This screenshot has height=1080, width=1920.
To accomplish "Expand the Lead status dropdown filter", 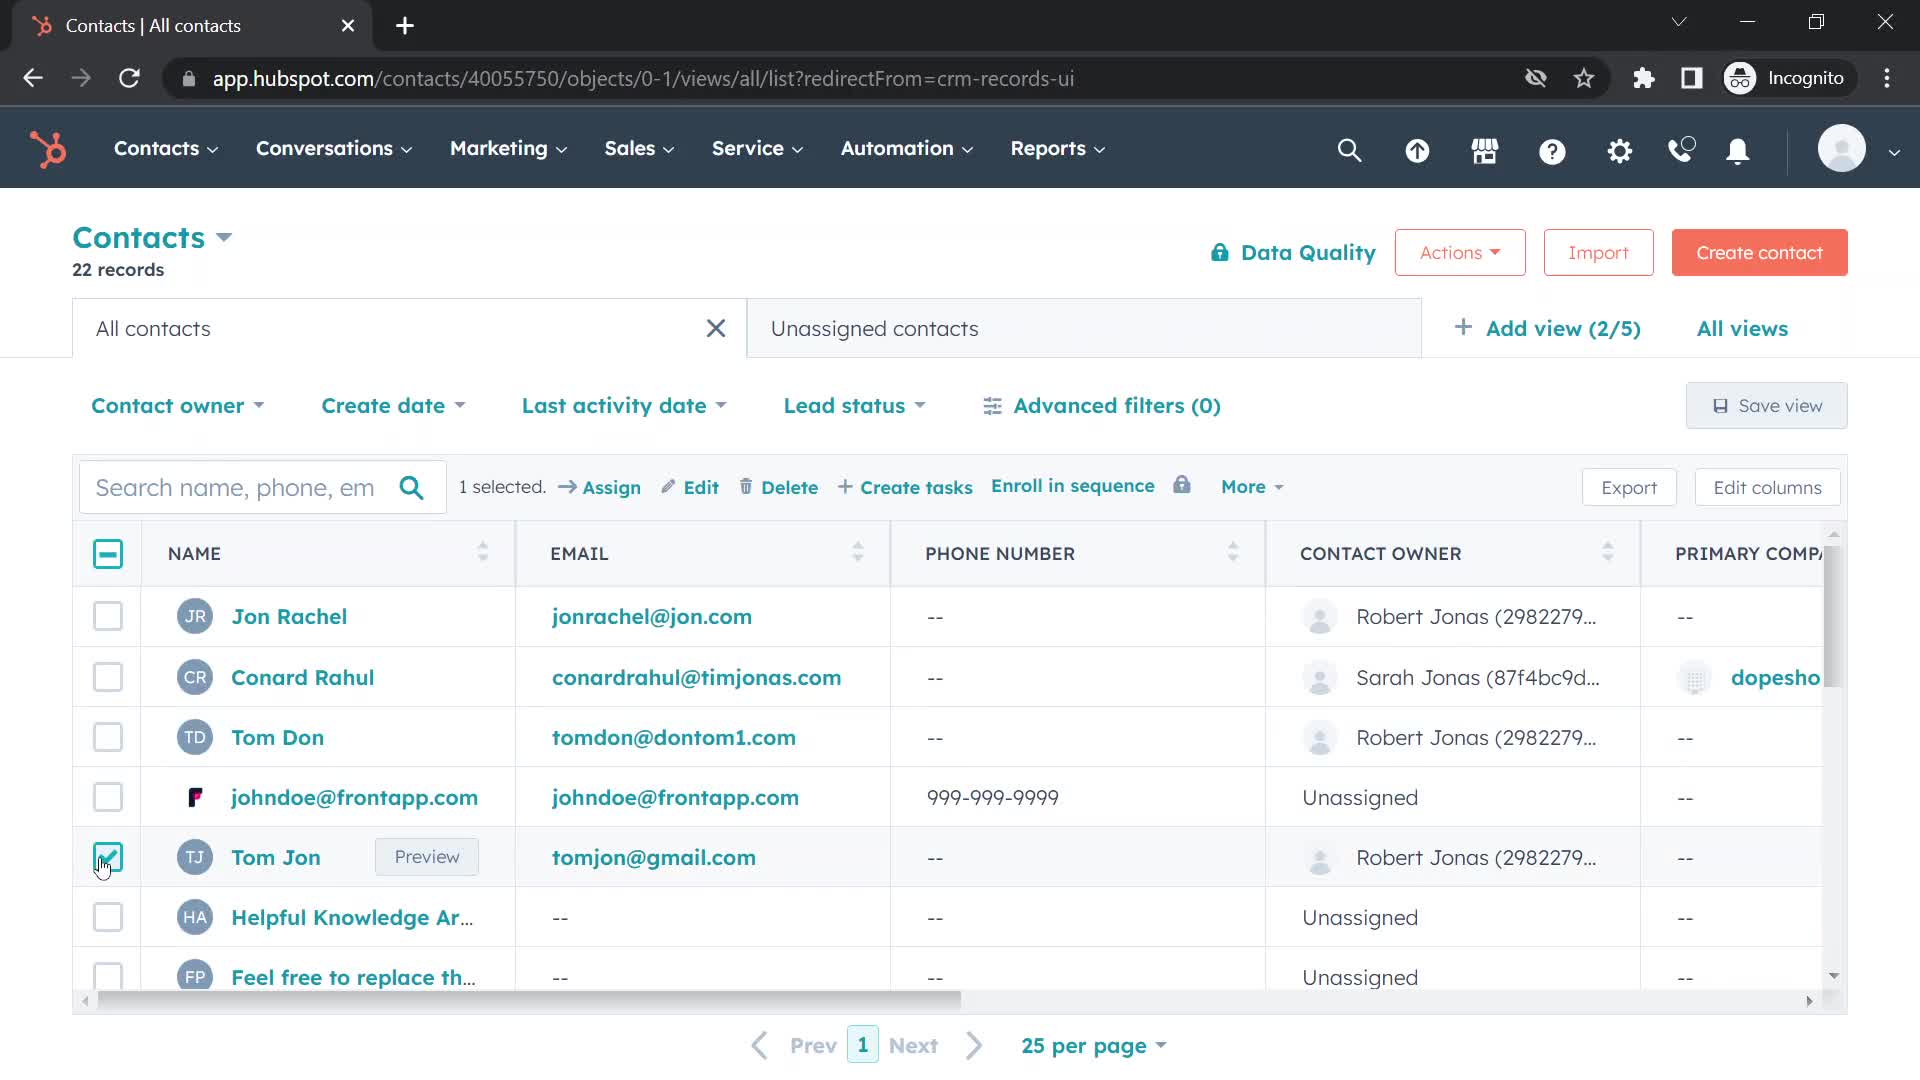I will [855, 405].
